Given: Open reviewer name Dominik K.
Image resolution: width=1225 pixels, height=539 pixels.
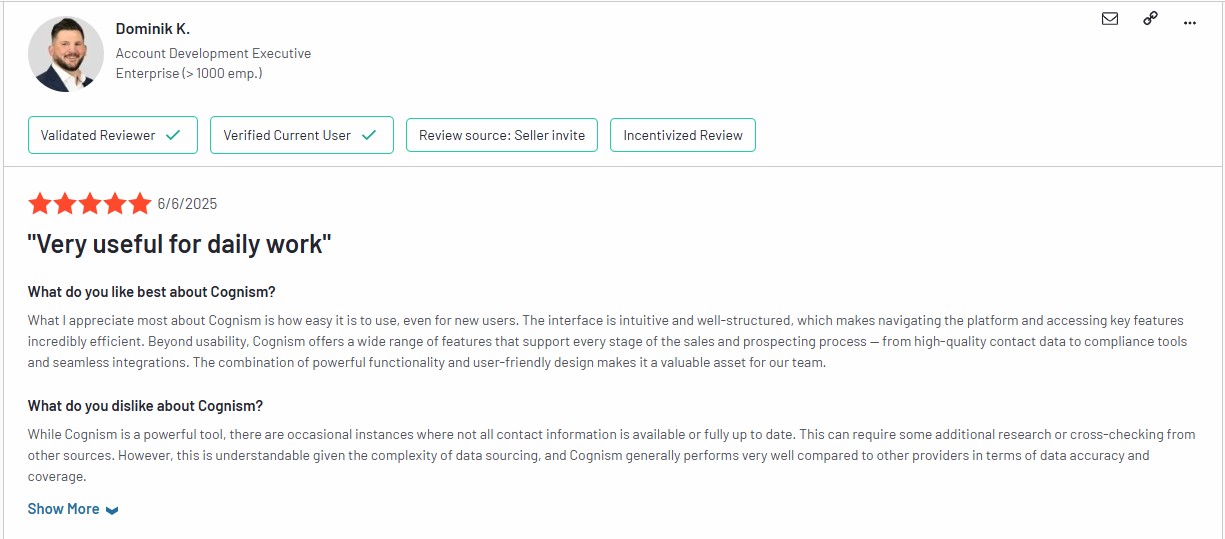Looking at the screenshot, I should [x=153, y=29].
